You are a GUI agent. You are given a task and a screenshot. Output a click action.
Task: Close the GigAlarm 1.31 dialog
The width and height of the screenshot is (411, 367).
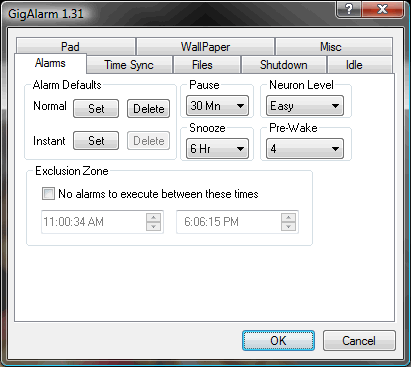click(x=383, y=9)
